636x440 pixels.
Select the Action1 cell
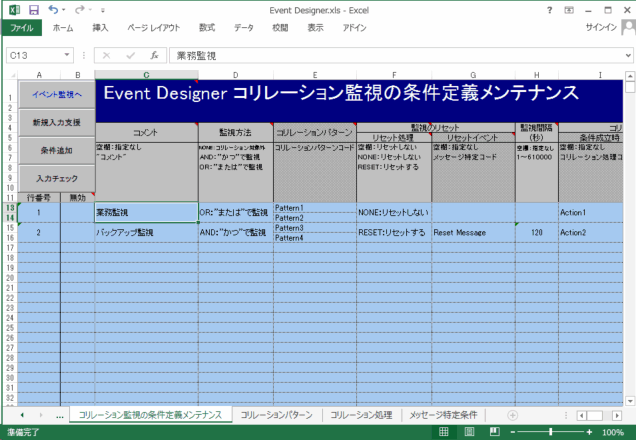(x=591, y=212)
